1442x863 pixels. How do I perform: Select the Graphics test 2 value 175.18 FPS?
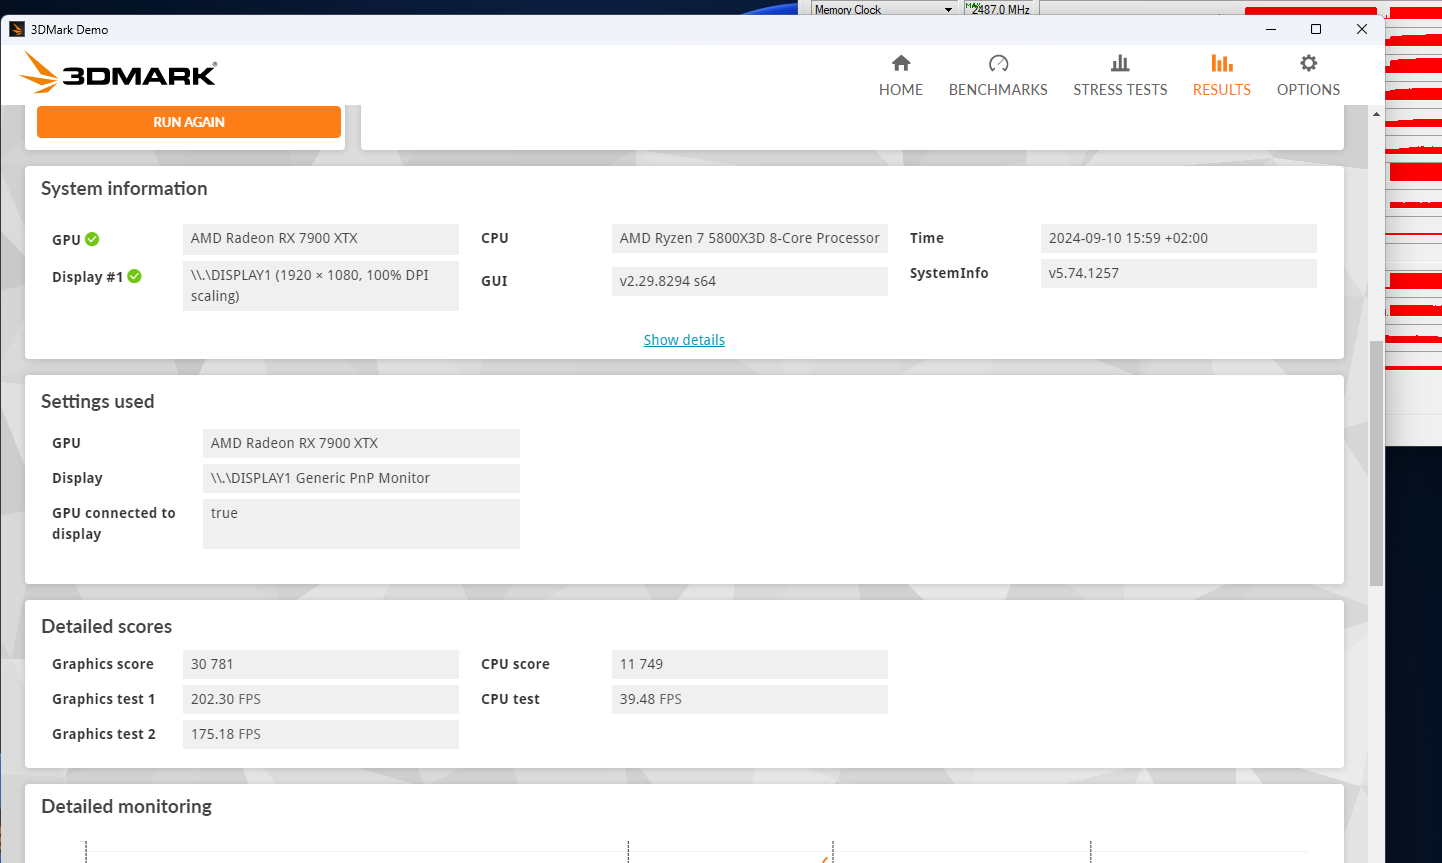click(321, 734)
